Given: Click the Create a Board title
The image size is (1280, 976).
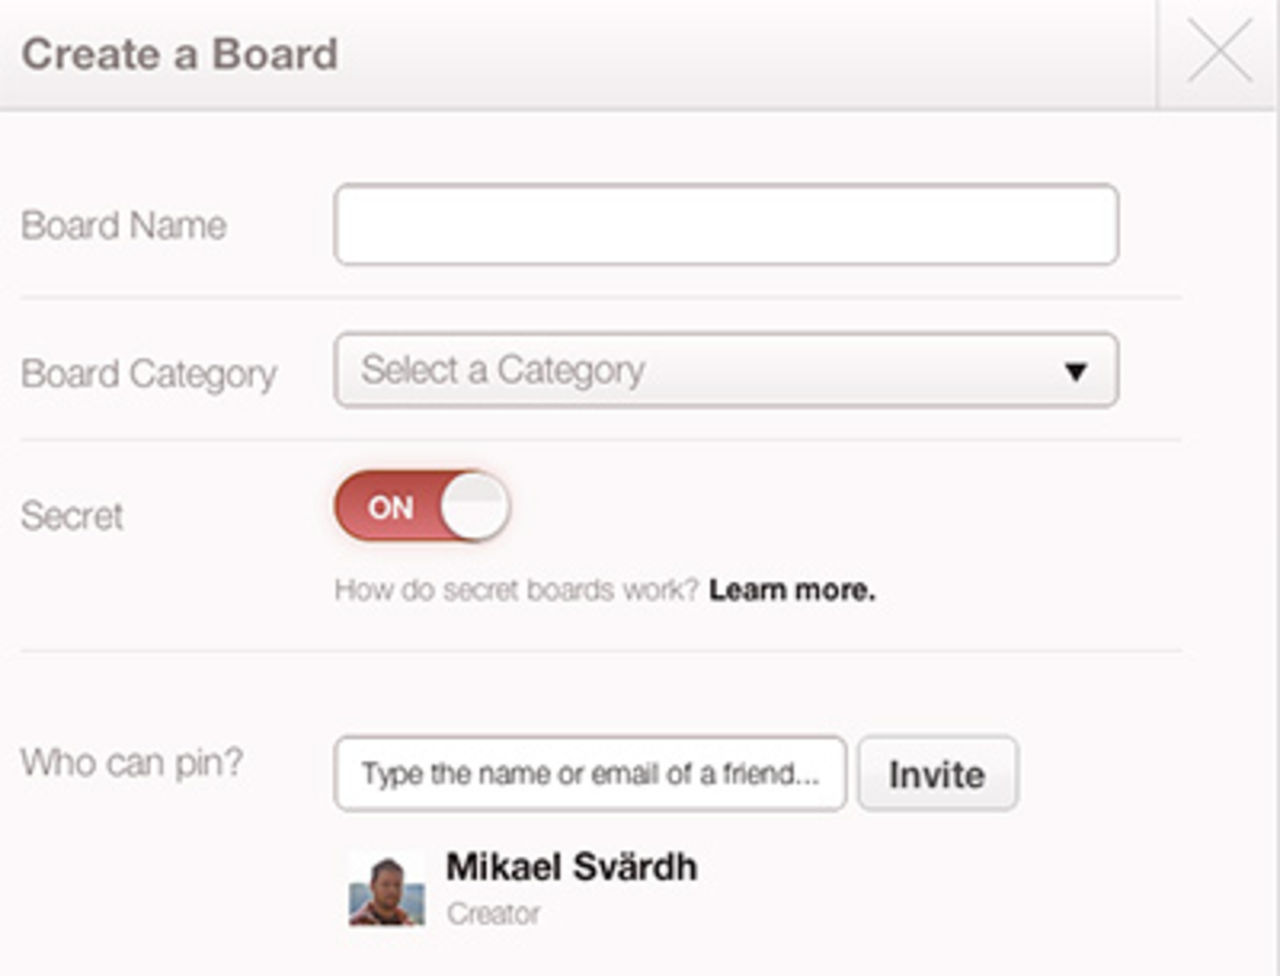Looking at the screenshot, I should [x=180, y=54].
